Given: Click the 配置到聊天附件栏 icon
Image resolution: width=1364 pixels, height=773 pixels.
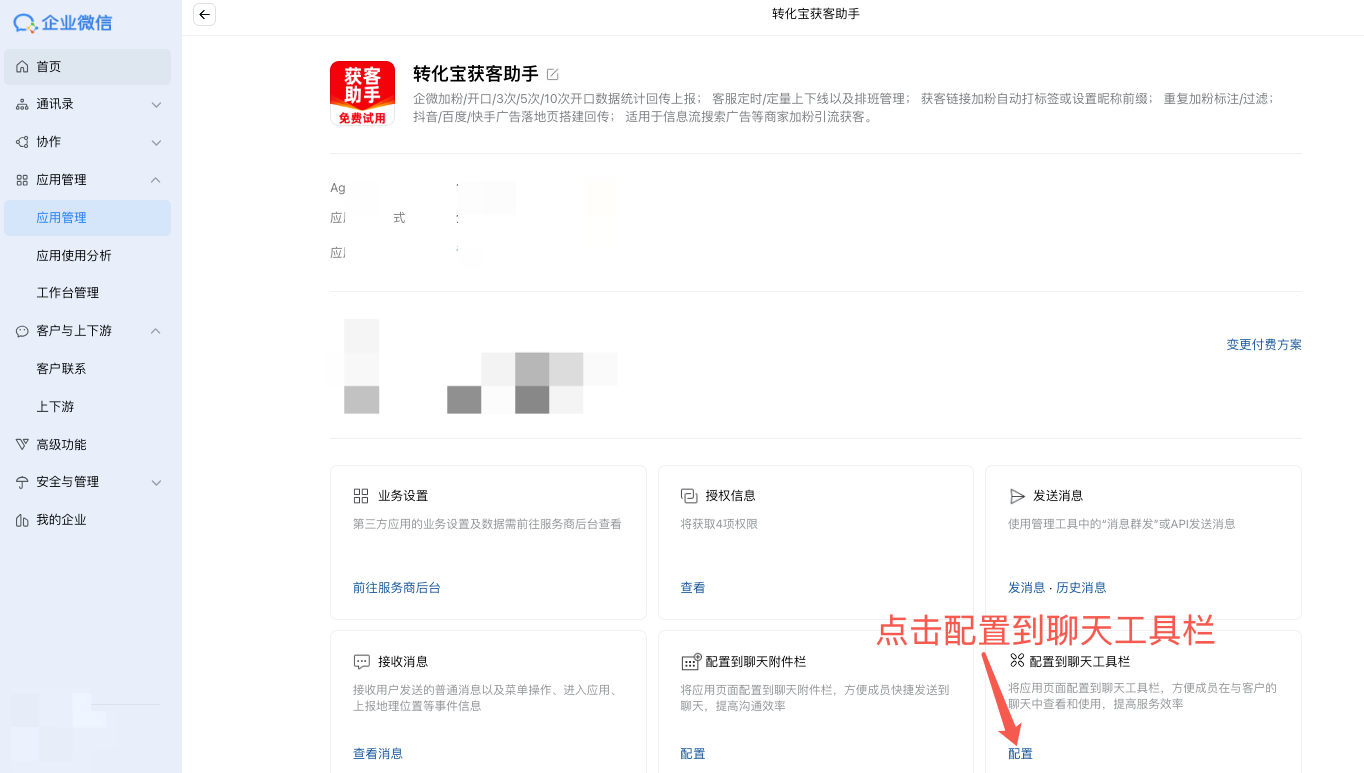Looking at the screenshot, I should 690,661.
